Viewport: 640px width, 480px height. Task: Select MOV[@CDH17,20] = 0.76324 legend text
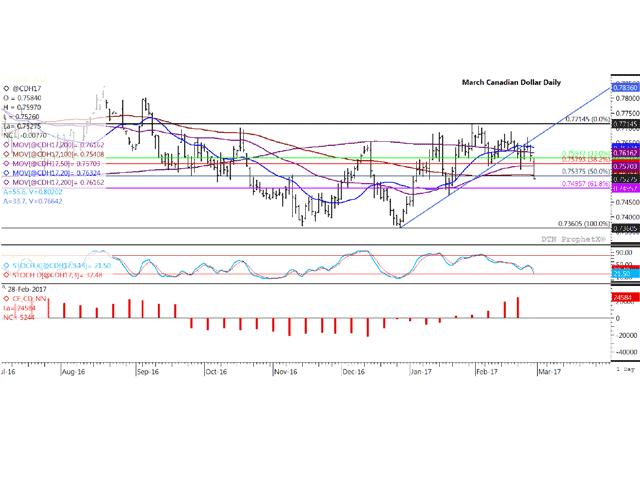(x=56, y=173)
